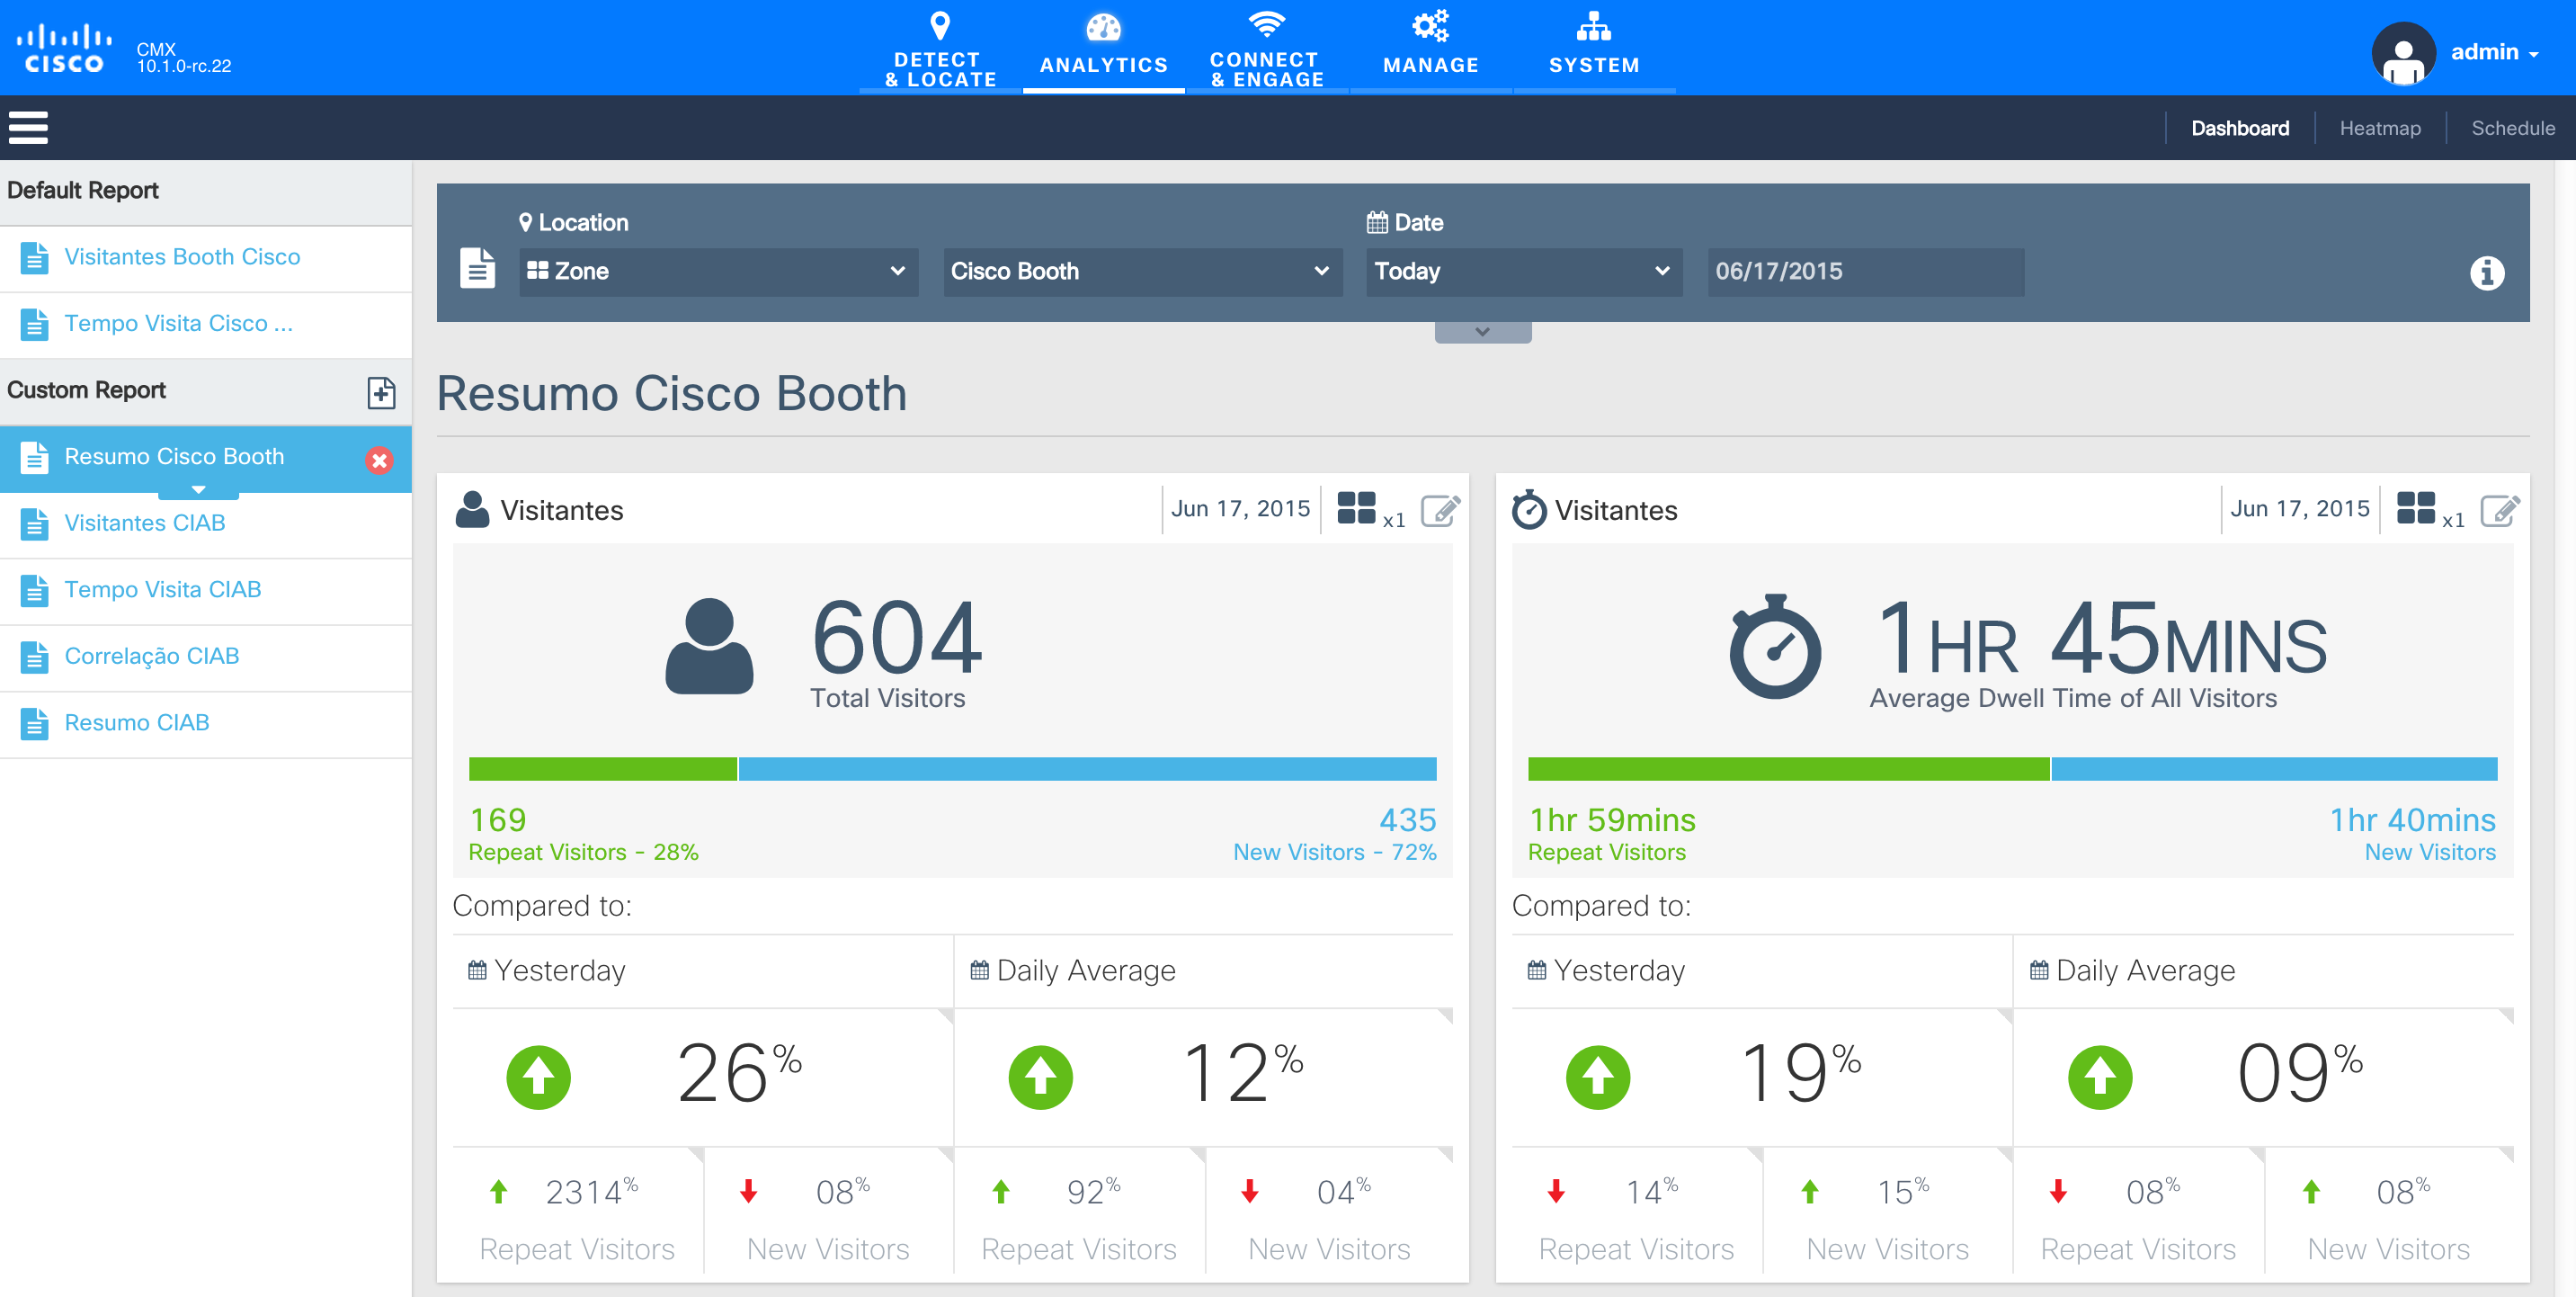Add a new custom report
The width and height of the screenshot is (2576, 1297).
(x=381, y=392)
